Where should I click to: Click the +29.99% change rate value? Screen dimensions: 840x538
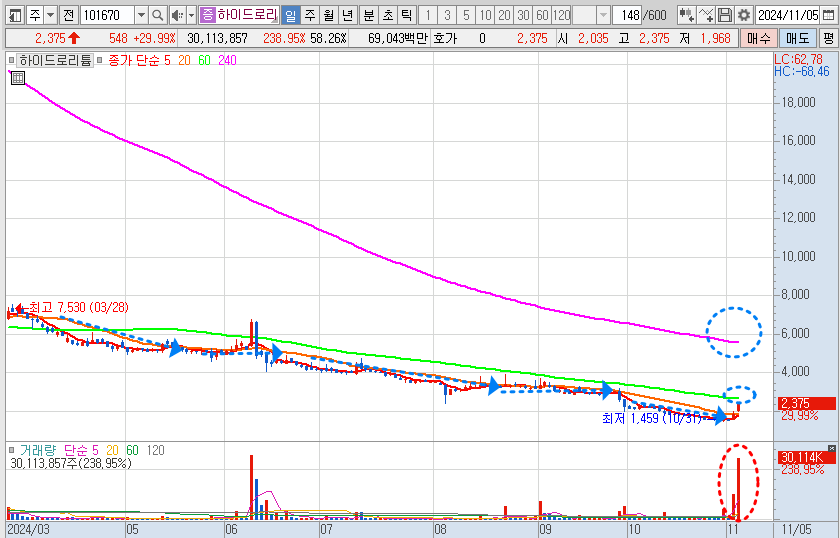(x=154, y=39)
